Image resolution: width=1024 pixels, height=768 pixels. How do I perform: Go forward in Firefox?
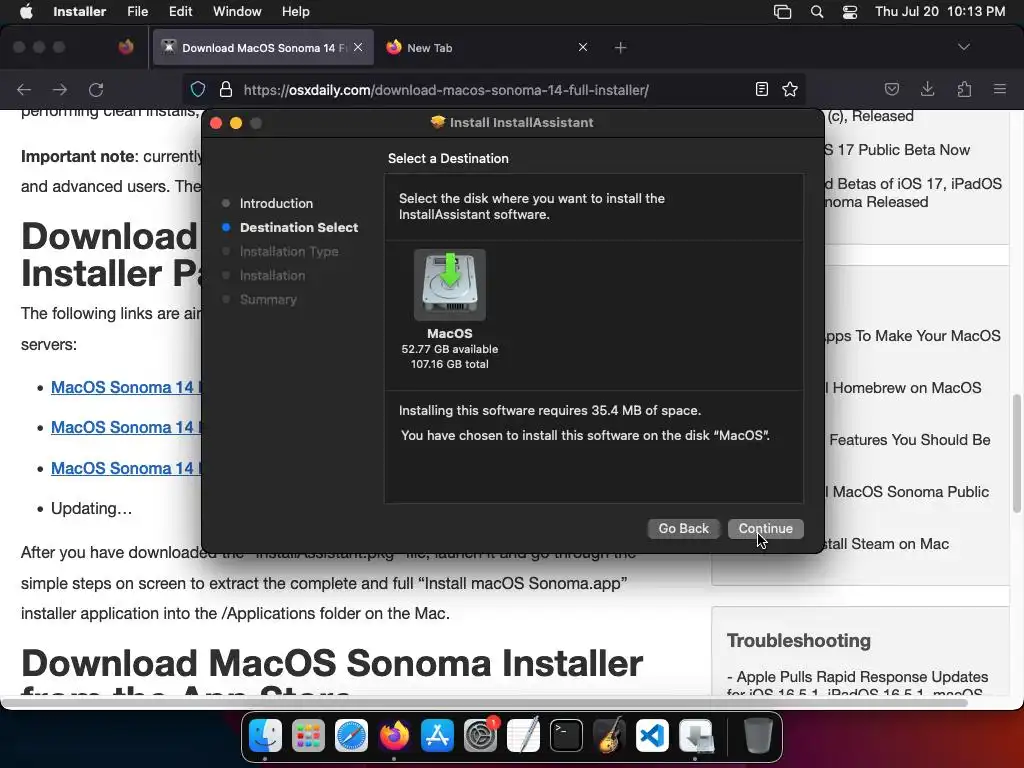(59, 89)
